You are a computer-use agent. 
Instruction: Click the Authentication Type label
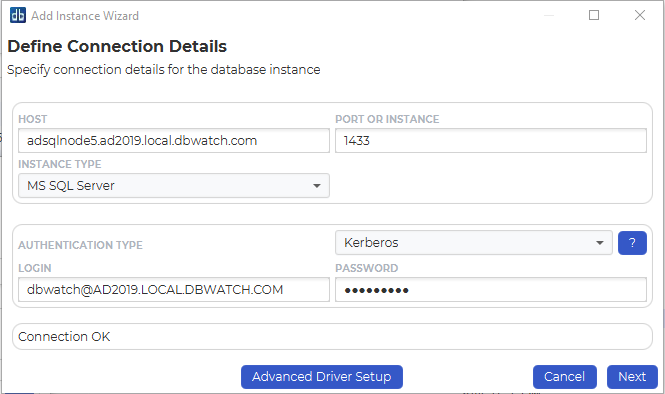pyautogui.click(x=81, y=245)
